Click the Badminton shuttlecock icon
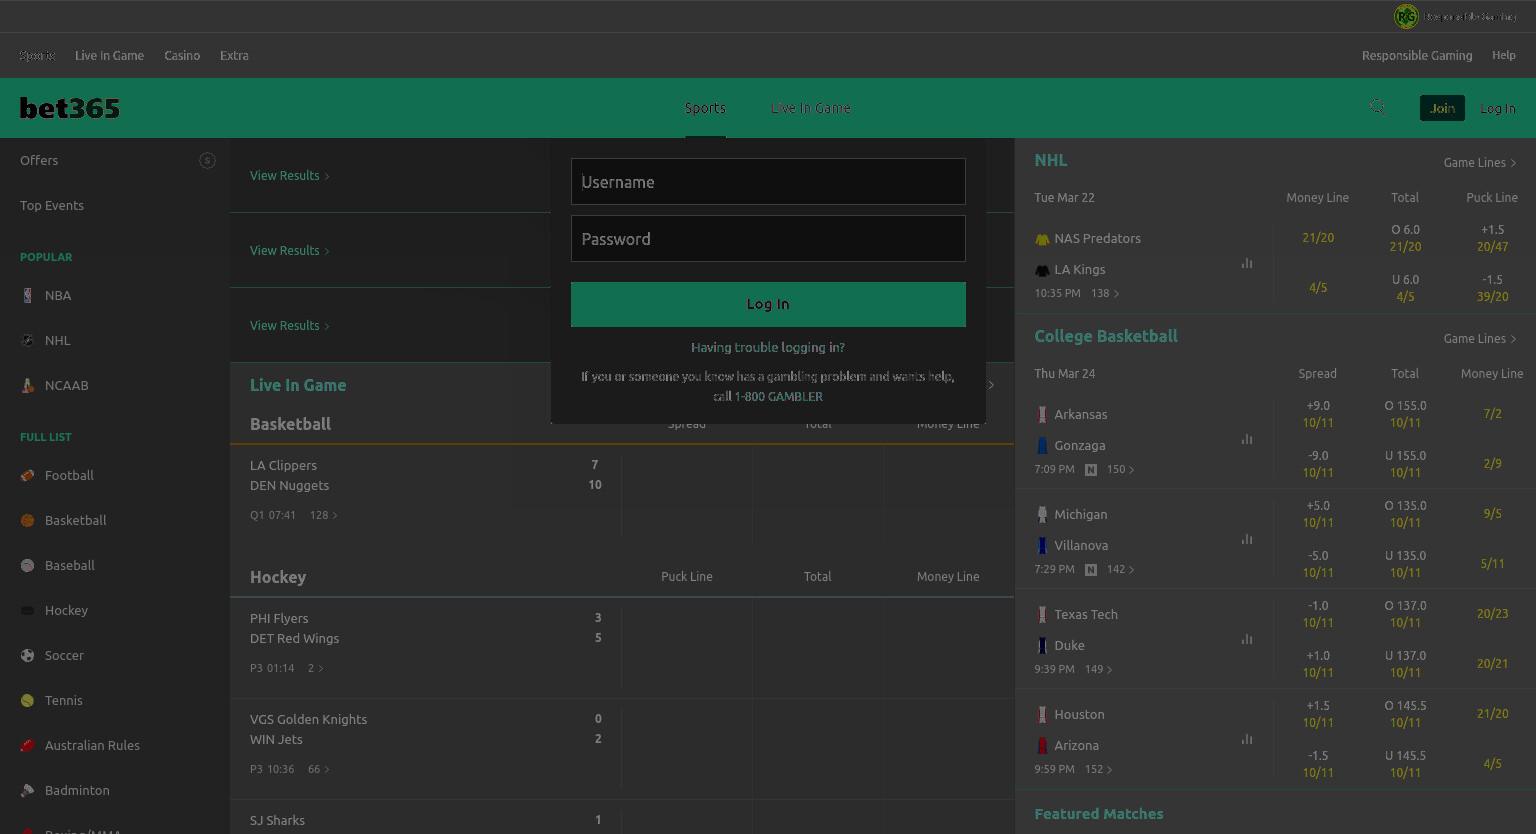 click(x=27, y=790)
